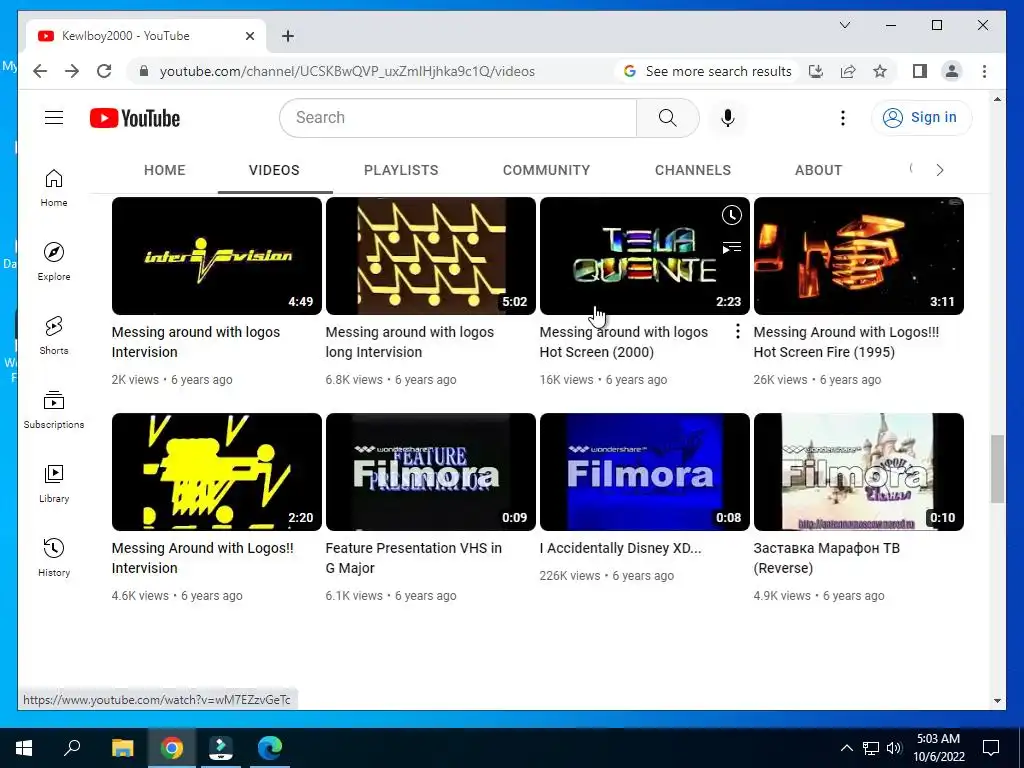The width and height of the screenshot is (1024, 768).
Task: Click See more search results chip
Action: pyautogui.click(x=708, y=71)
